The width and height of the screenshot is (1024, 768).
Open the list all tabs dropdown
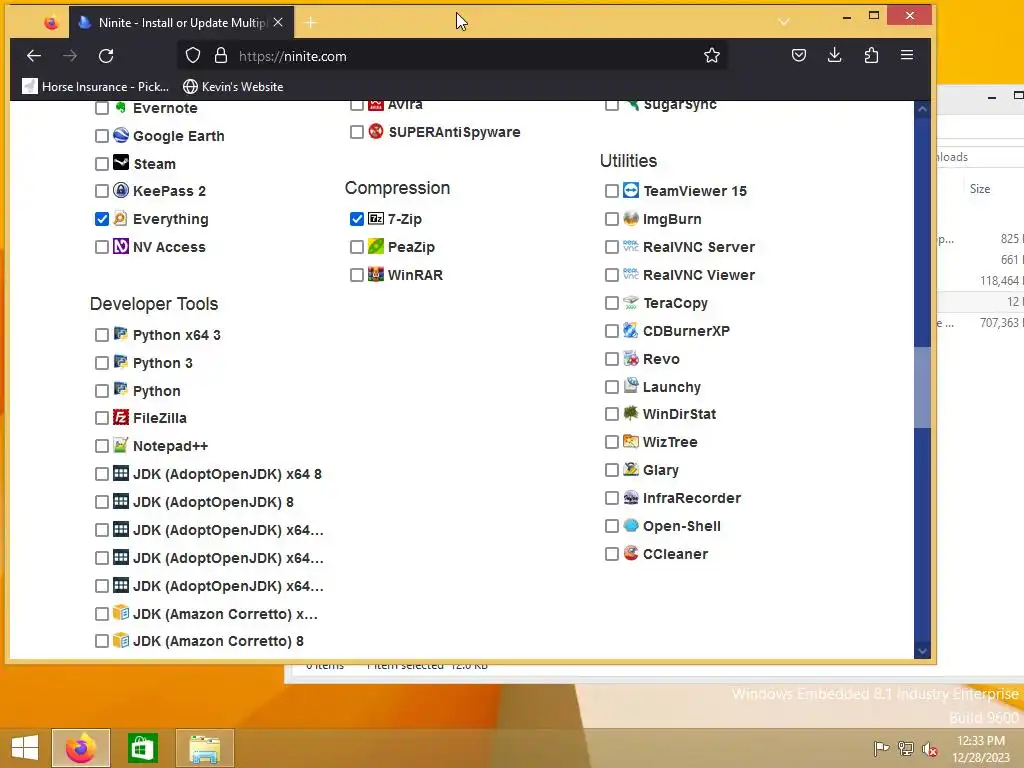784,22
